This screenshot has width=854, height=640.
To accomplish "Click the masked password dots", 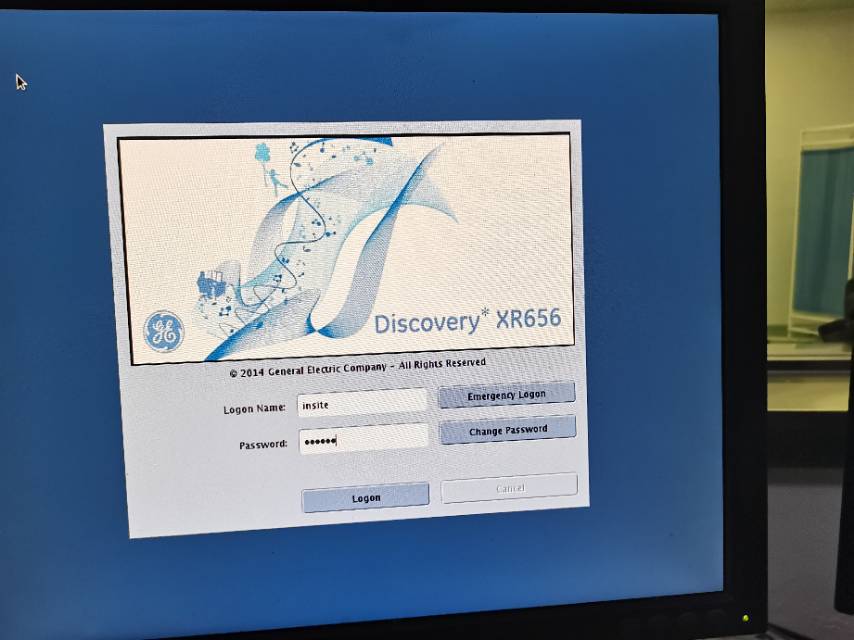I will coord(320,441).
